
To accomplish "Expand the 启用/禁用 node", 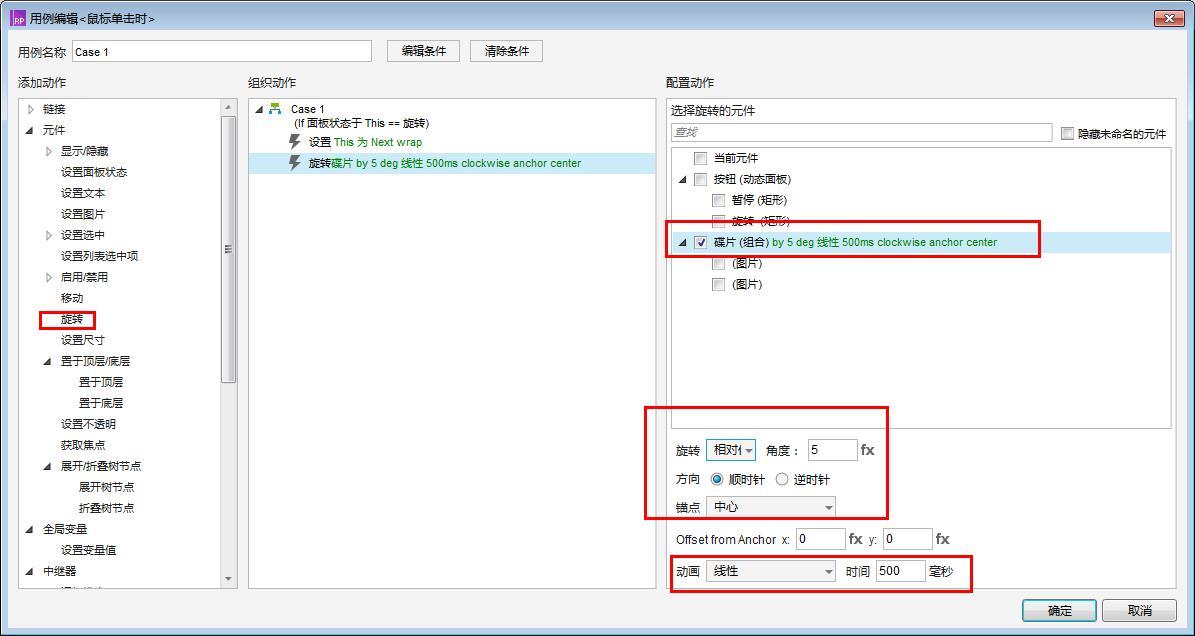I will tap(50, 277).
